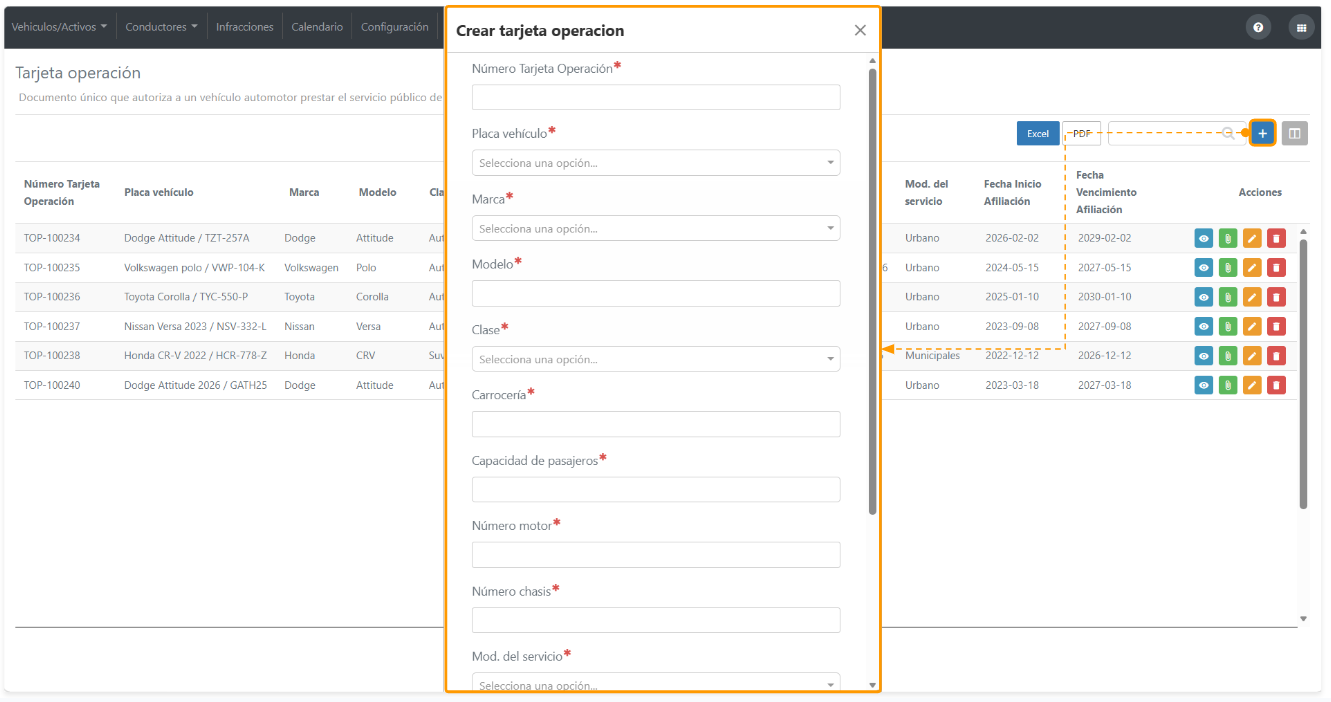Click the table search input box
The image size is (1331, 702).
pos(1175,134)
